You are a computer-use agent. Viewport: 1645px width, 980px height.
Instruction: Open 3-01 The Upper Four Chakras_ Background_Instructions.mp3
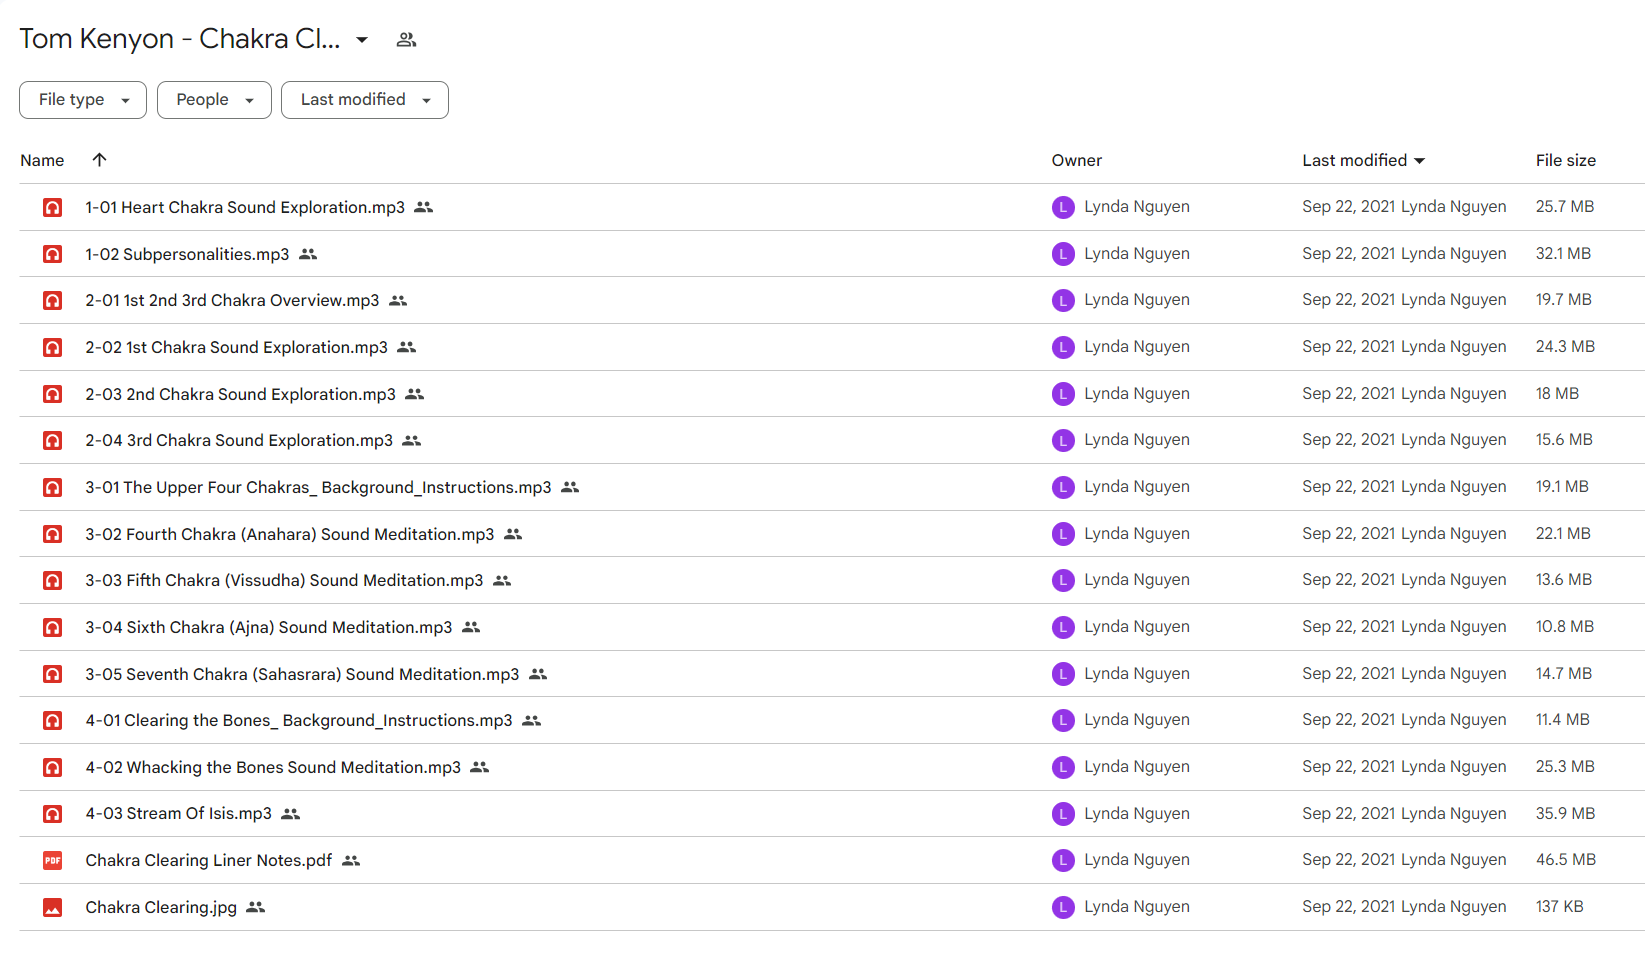click(x=318, y=487)
